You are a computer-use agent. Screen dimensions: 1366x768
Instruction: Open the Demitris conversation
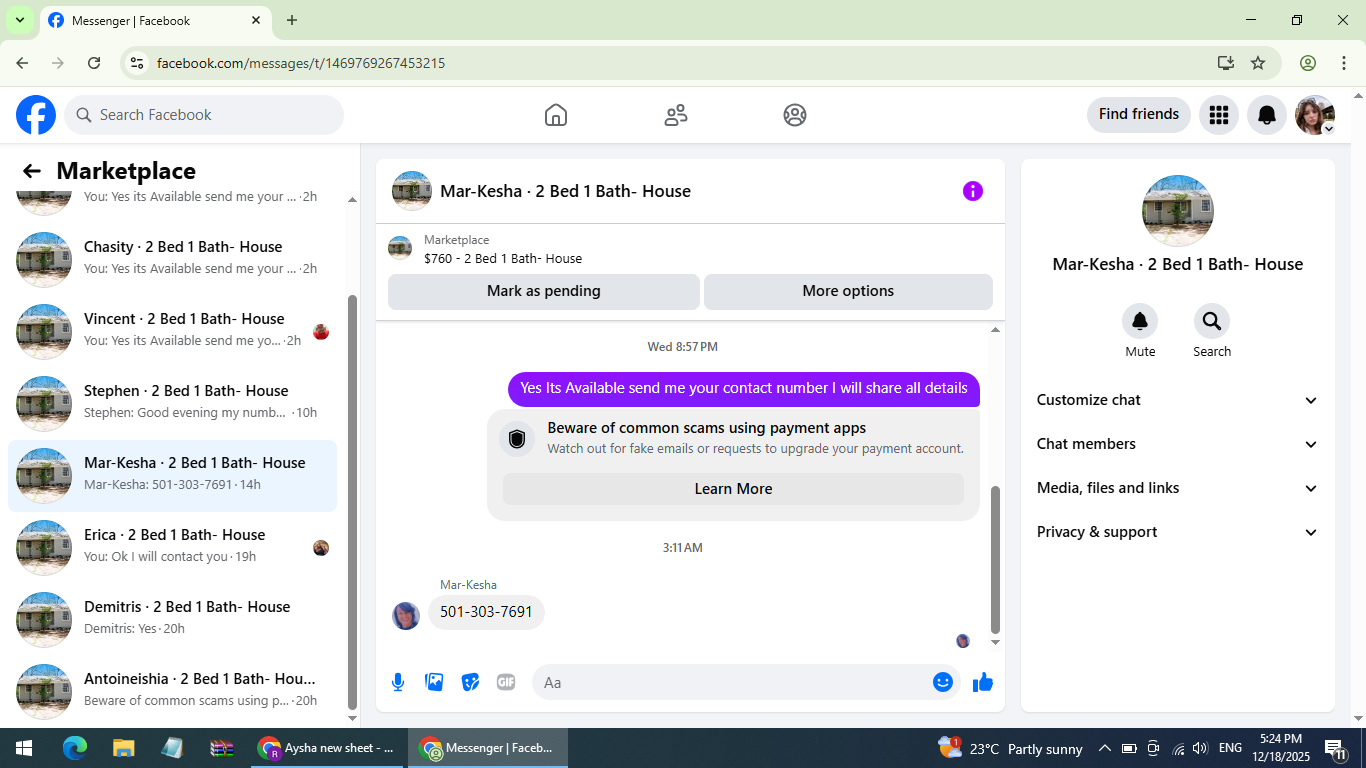[x=172, y=620]
